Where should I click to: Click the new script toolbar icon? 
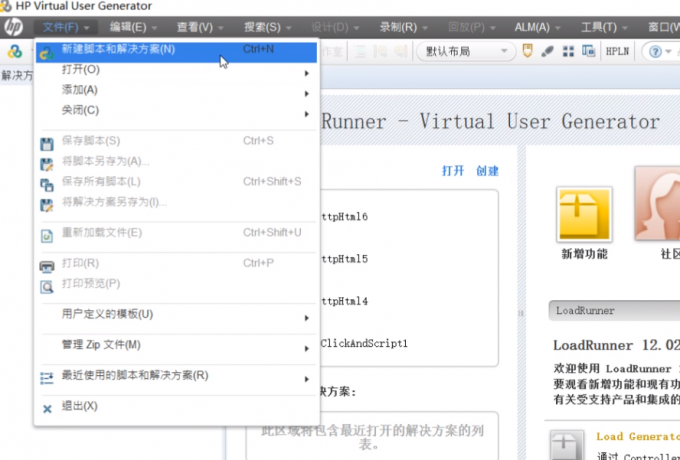(x=15, y=52)
